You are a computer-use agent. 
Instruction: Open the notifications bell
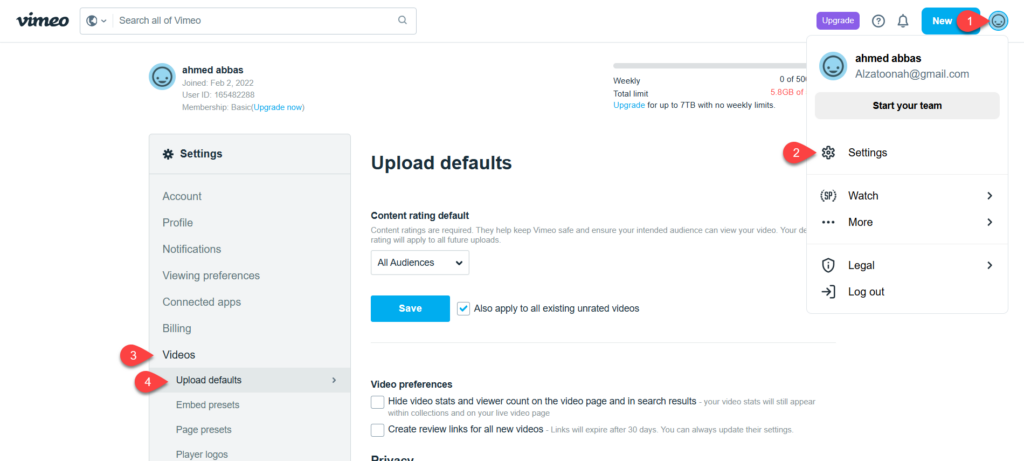(x=903, y=21)
